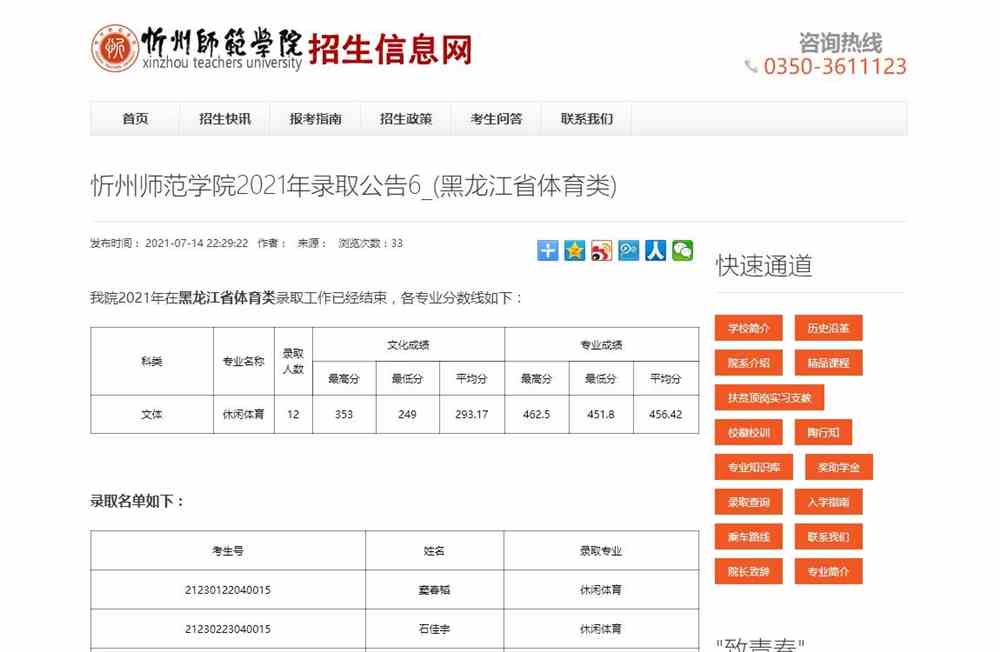The image size is (1000, 652).
Task: Open 历史沿革 quick link
Action: tap(828, 328)
